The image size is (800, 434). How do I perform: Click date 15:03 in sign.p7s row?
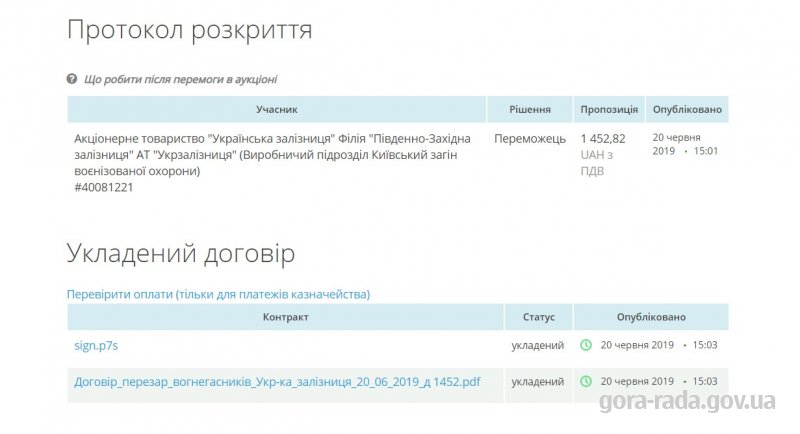coord(659,345)
